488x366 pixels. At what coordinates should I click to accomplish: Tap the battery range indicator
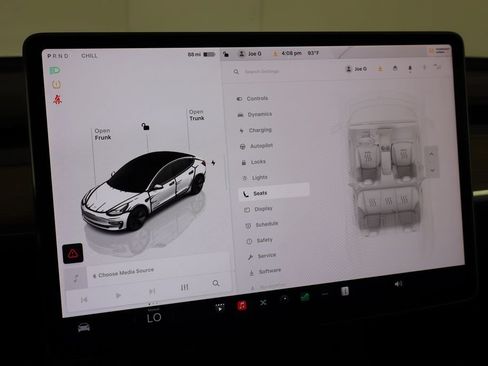(201, 54)
